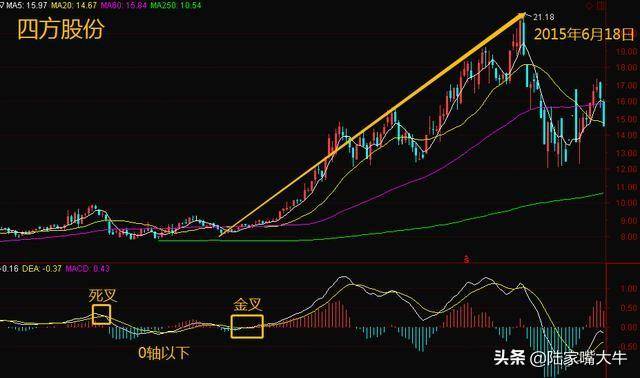The image size is (640, 378).
Task: Click the 0.50 MACD axis label
Action: pyautogui.click(x=629, y=308)
